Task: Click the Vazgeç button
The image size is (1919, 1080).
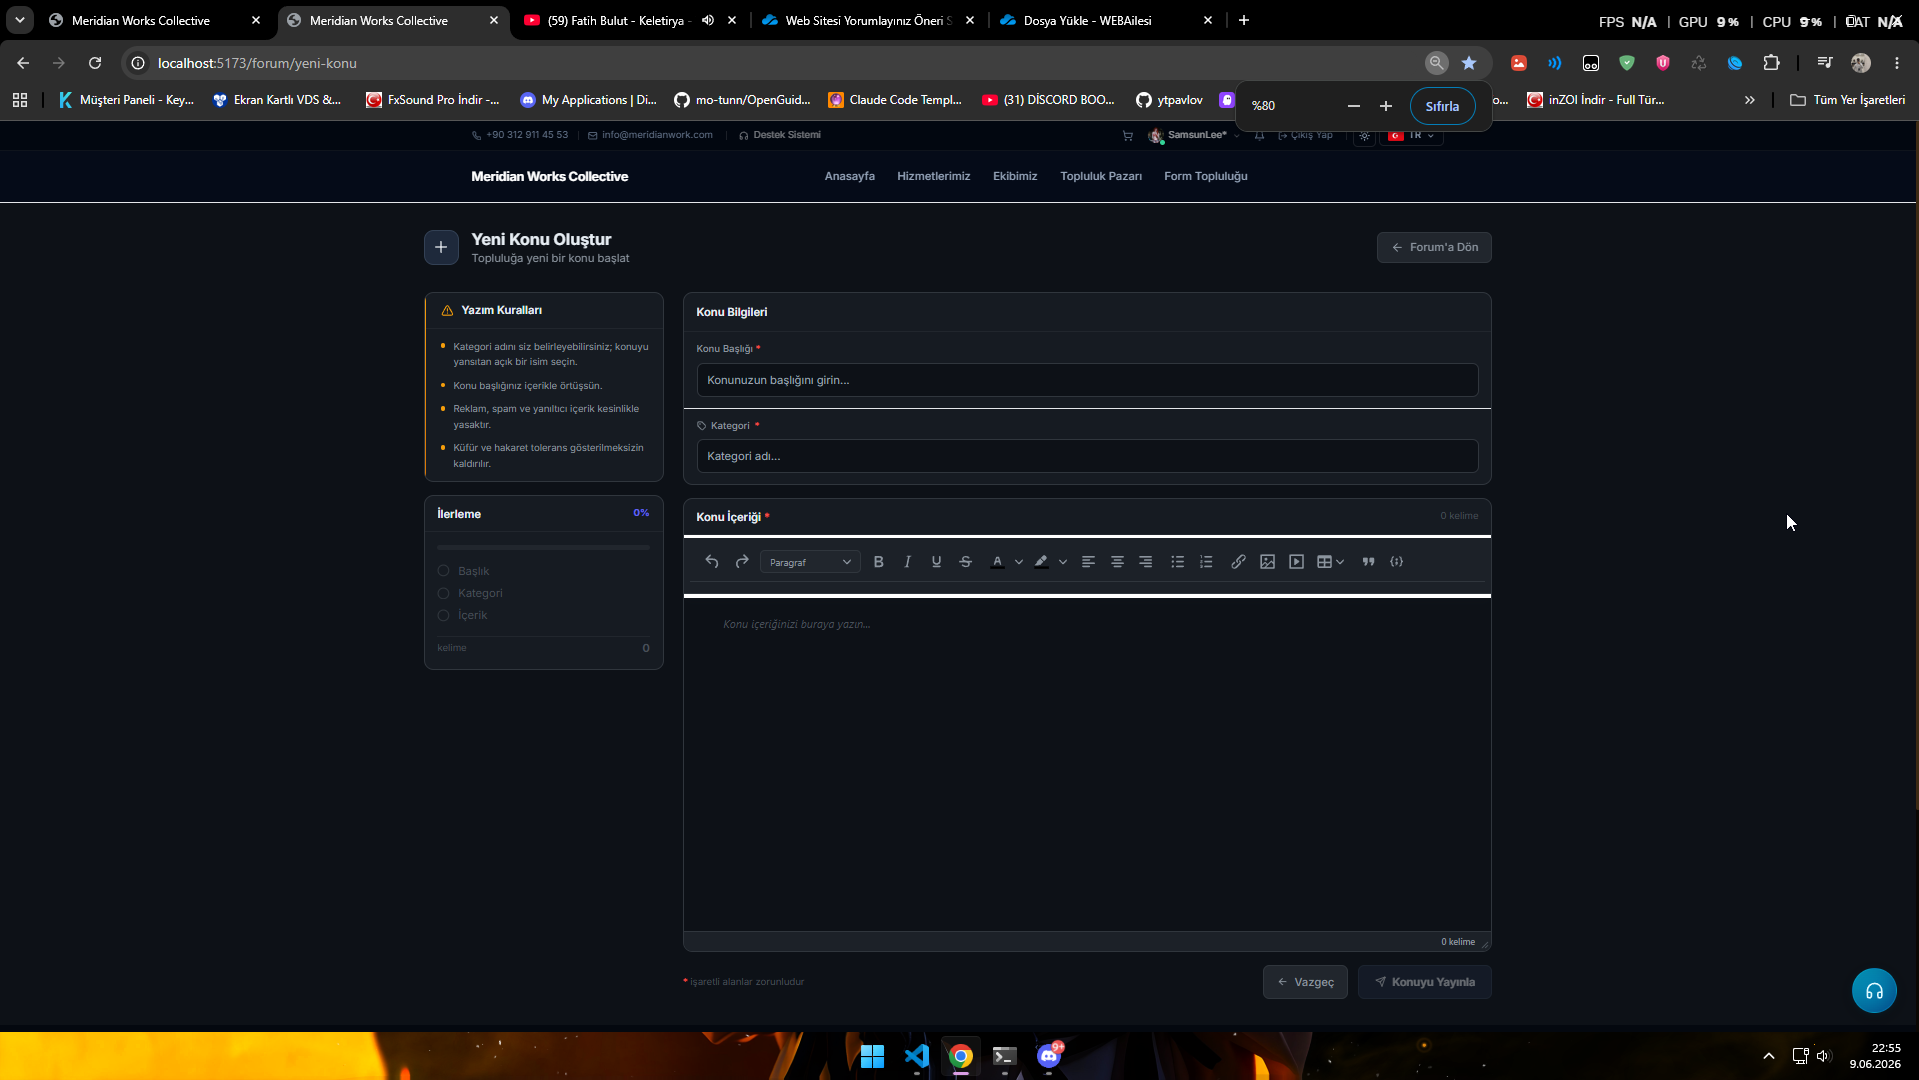Action: (1305, 982)
